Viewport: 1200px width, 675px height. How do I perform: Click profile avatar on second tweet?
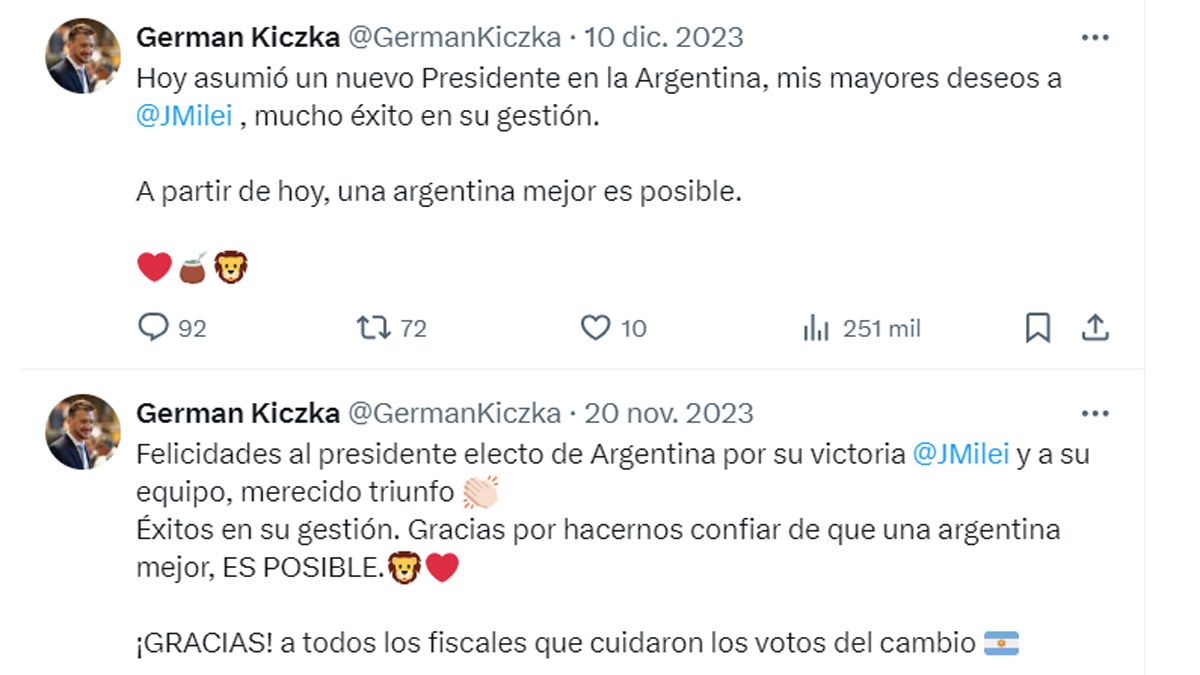click(83, 431)
